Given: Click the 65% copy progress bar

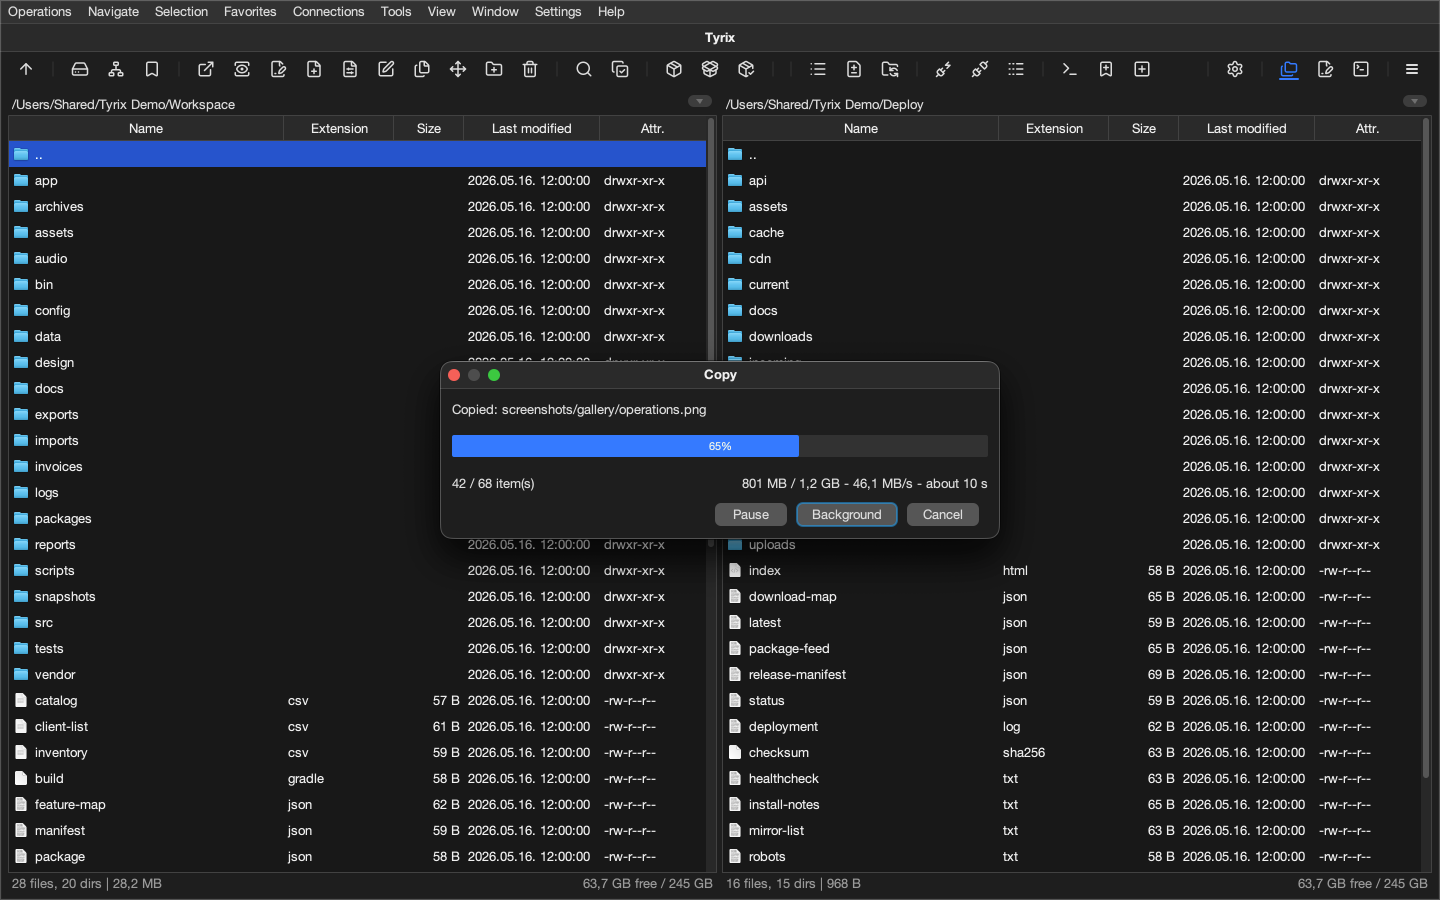Looking at the screenshot, I should click(x=720, y=446).
